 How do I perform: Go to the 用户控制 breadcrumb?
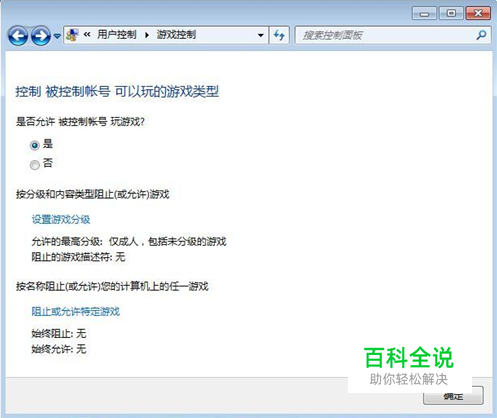[x=117, y=34]
